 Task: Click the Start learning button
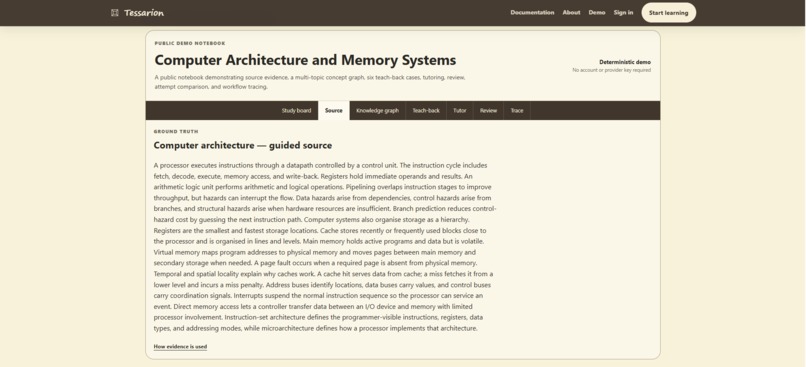[668, 13]
